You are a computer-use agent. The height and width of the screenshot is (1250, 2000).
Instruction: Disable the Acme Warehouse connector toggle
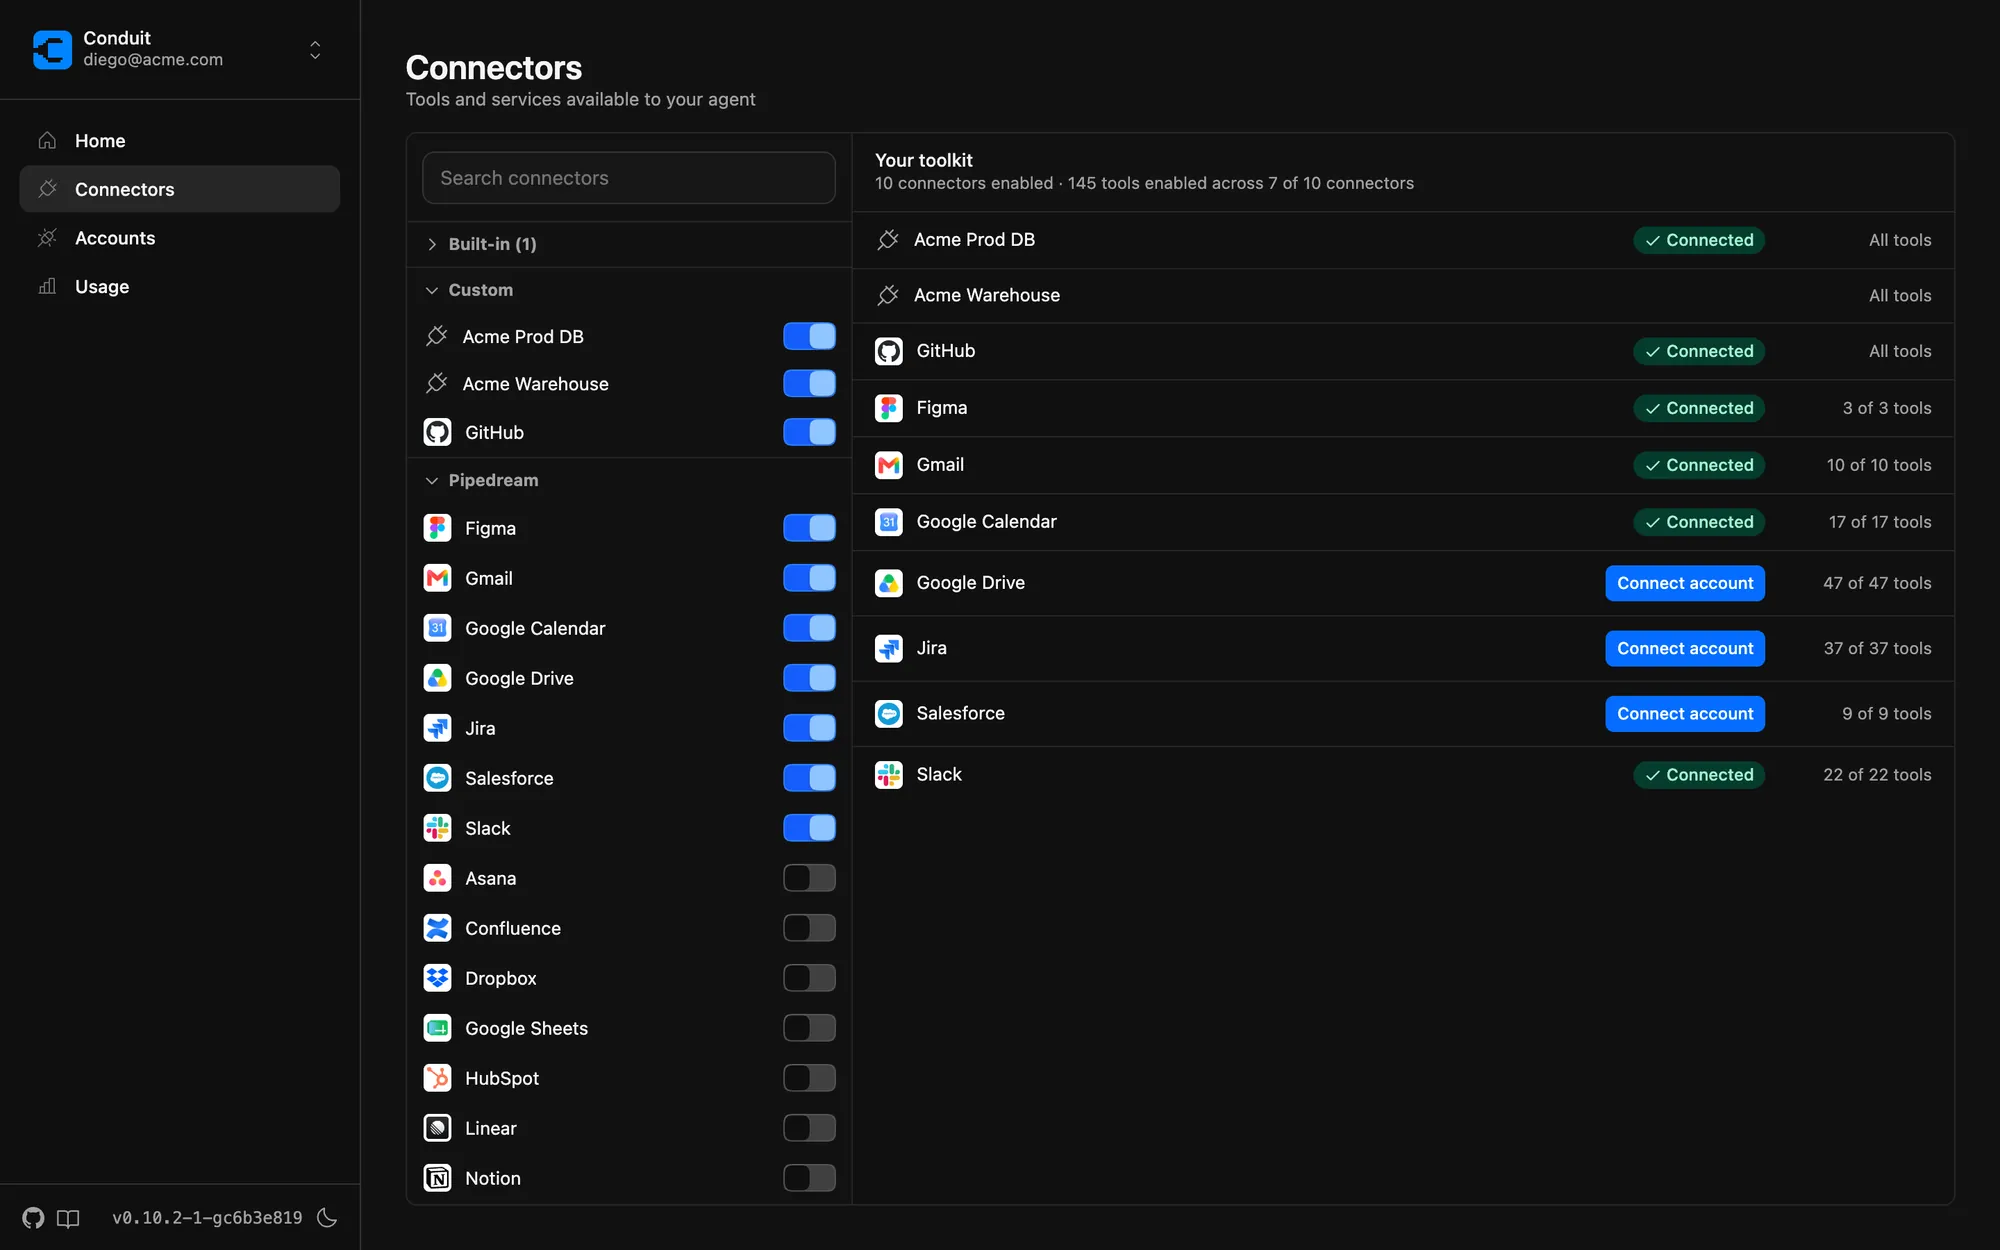(x=809, y=383)
